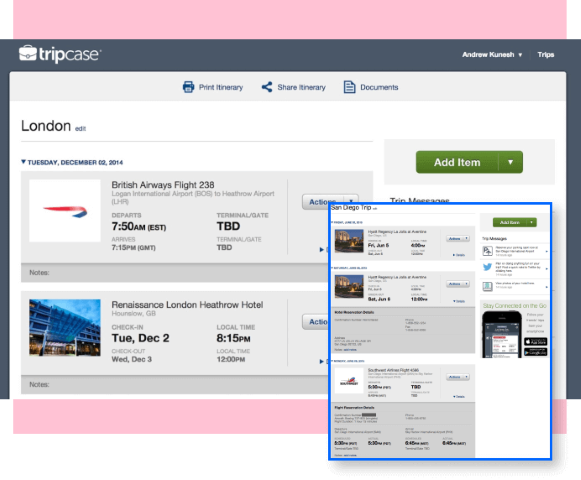Open the Andrew Kunesh account menu
The image size is (581, 480).
coord(492,54)
